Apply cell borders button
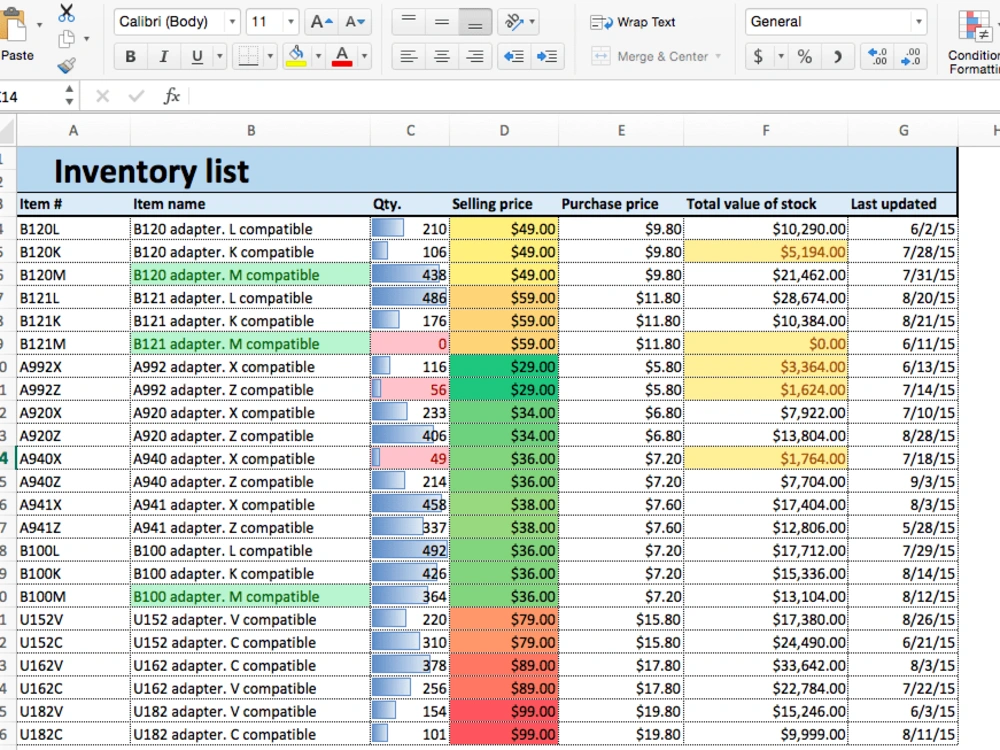This screenshot has height=750, width=1000. click(248, 57)
